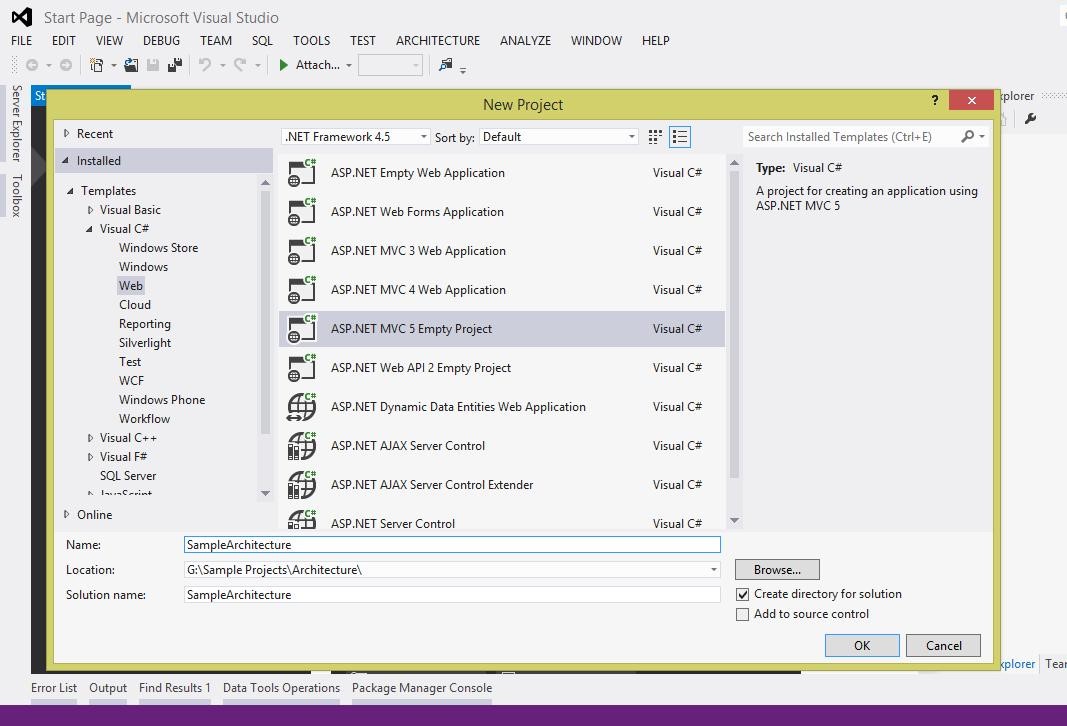The image size is (1067, 726).
Task: Expand the Visual C++ templates node
Action: [x=90, y=437]
